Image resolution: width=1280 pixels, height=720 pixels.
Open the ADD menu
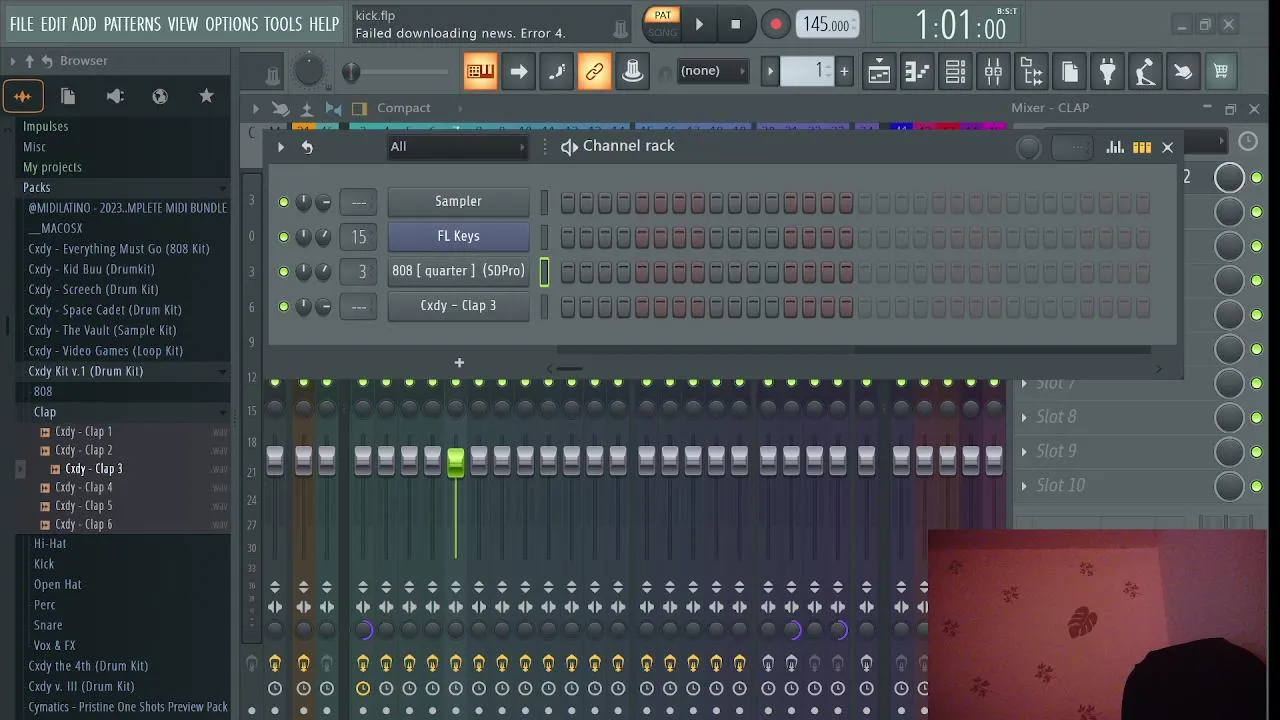tap(84, 24)
